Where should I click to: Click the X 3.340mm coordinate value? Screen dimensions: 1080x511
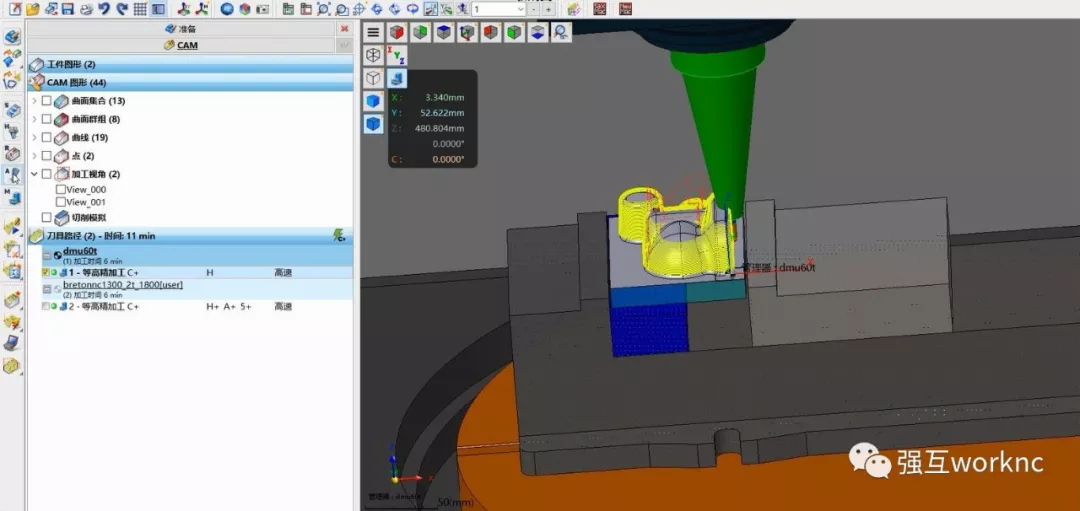click(x=444, y=97)
